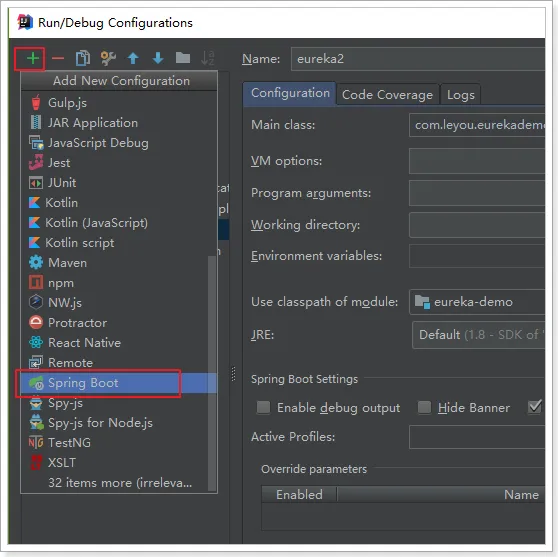Click the configuration list vertical scrollbar
Screen dimensions: 558x557
(212, 373)
